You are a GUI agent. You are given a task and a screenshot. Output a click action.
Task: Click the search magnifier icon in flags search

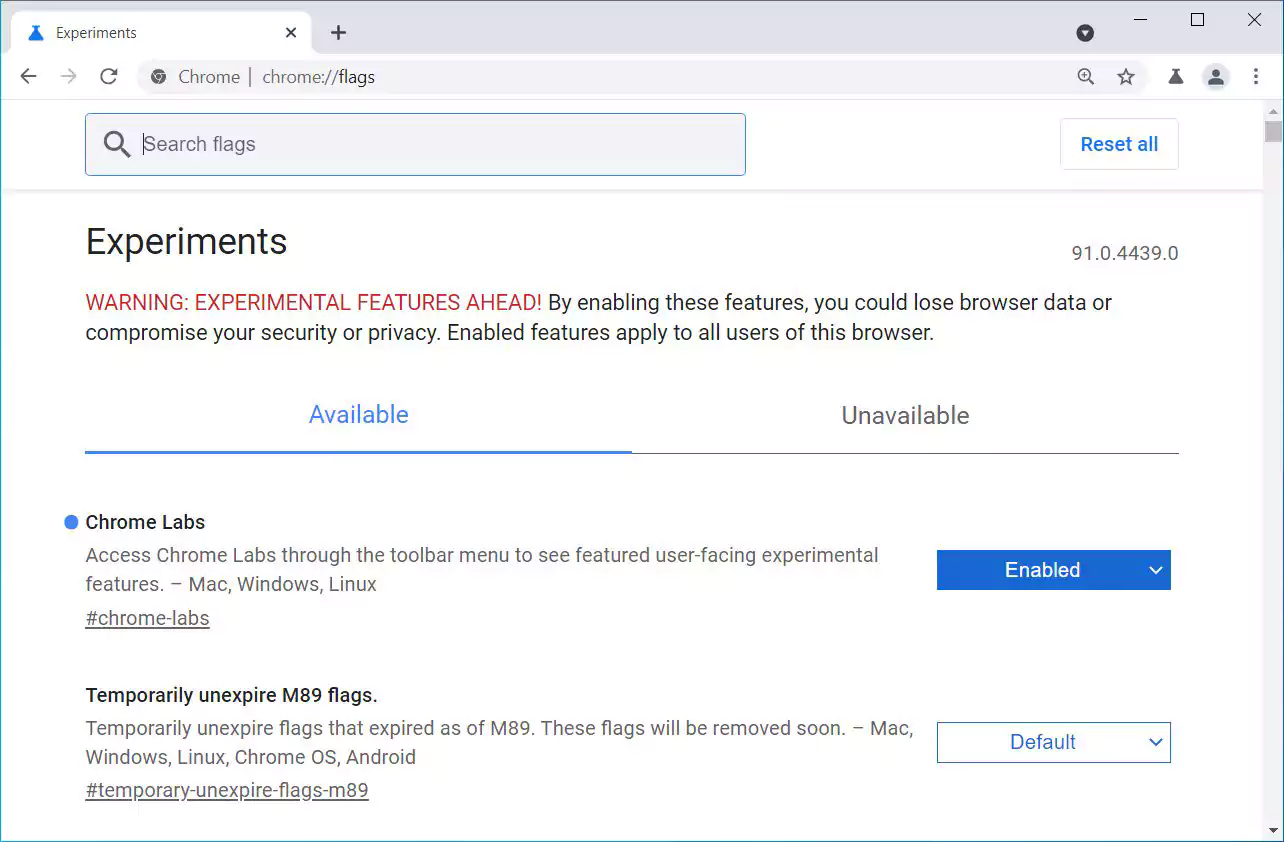tap(117, 144)
